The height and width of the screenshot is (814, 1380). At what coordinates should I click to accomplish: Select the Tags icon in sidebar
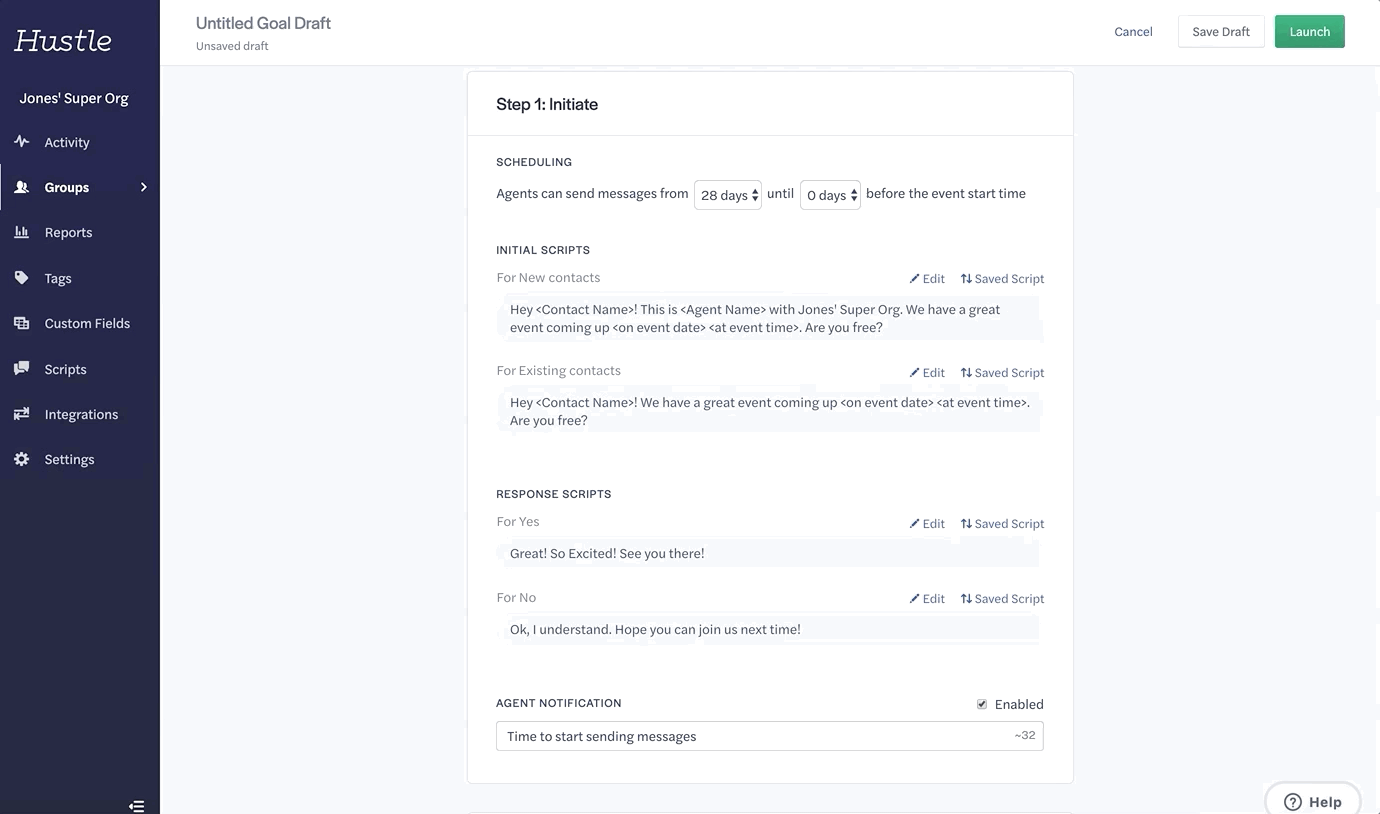tap(22, 278)
